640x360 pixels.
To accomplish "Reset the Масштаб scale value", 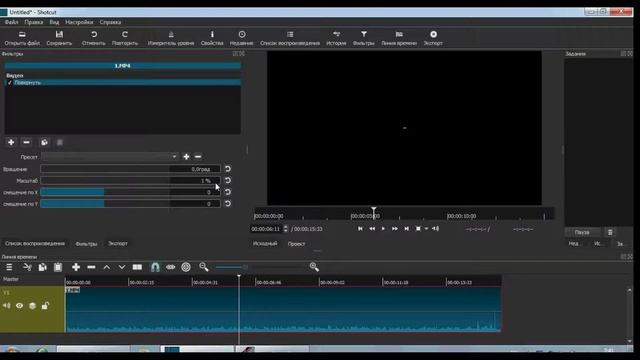I will tap(228, 180).
